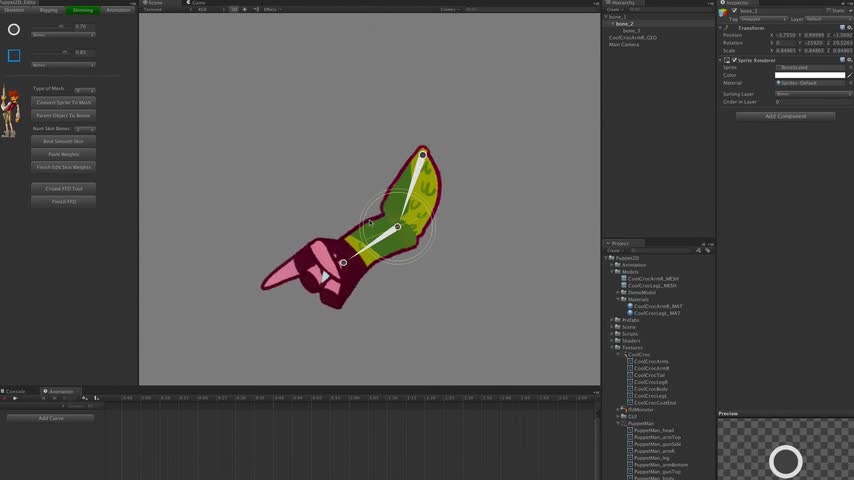The image size is (854, 480).
Task: Open the sorting layer dropdown under square slider
Action: click(63, 65)
